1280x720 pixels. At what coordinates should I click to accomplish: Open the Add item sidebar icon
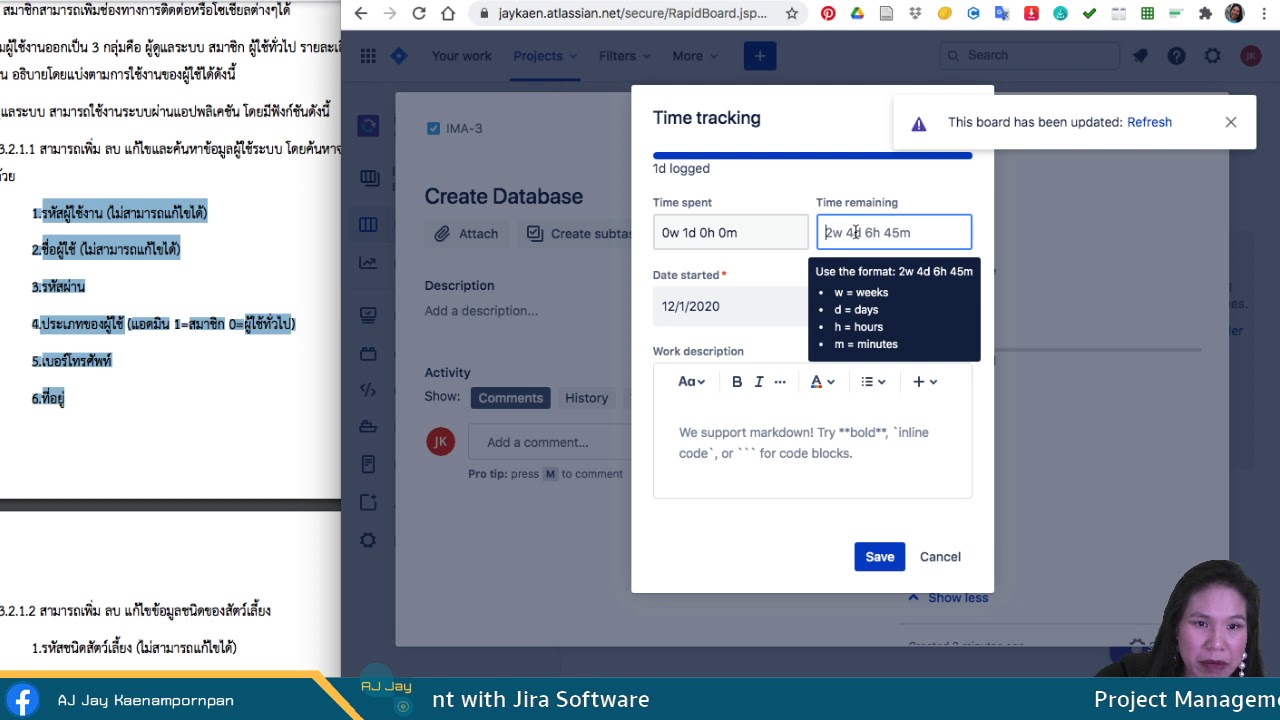coord(368,502)
